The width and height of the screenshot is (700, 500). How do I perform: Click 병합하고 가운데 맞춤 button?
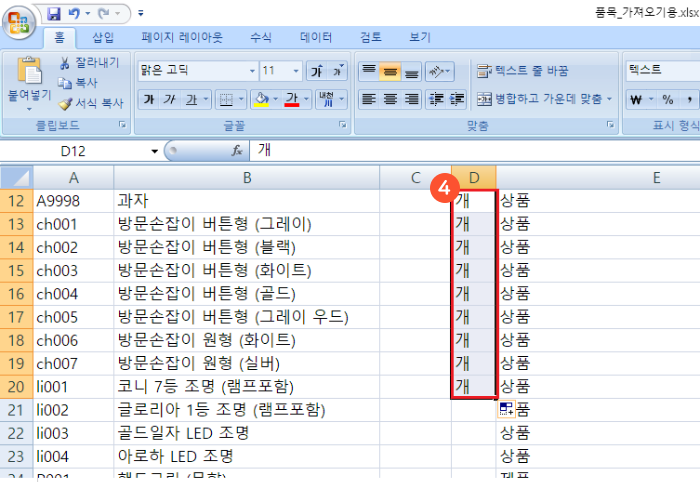(x=543, y=99)
